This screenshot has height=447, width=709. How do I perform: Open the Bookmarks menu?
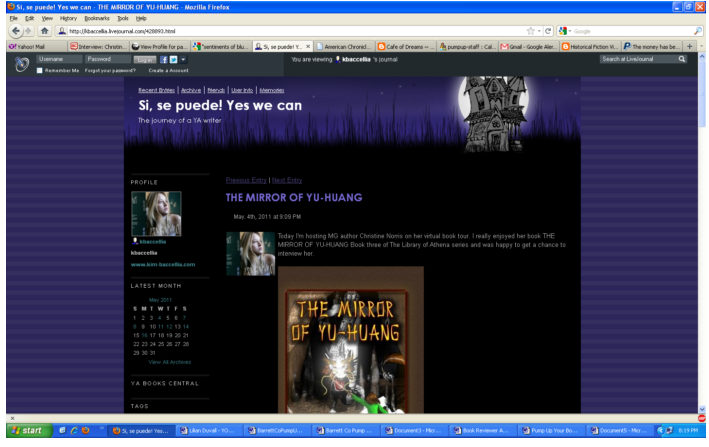97,18
